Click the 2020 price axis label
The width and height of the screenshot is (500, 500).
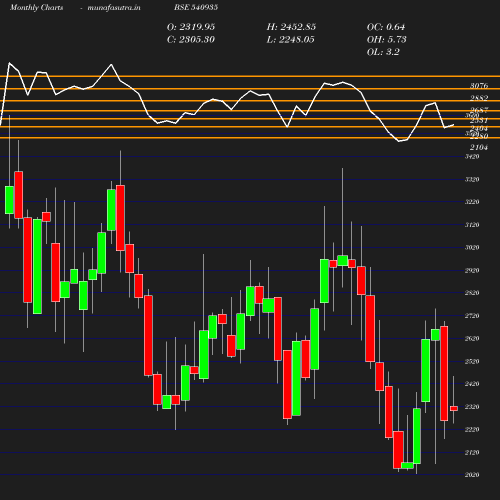[472, 475]
